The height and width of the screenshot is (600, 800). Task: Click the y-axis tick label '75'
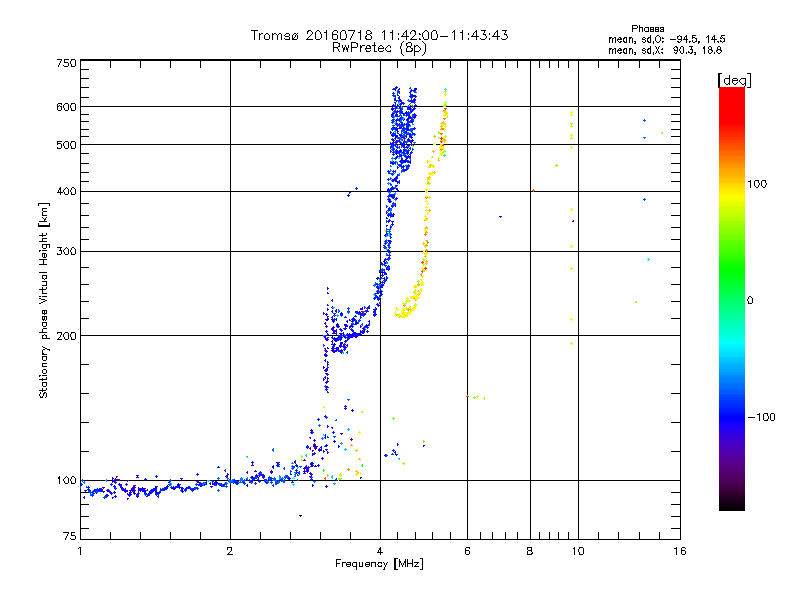coord(70,536)
